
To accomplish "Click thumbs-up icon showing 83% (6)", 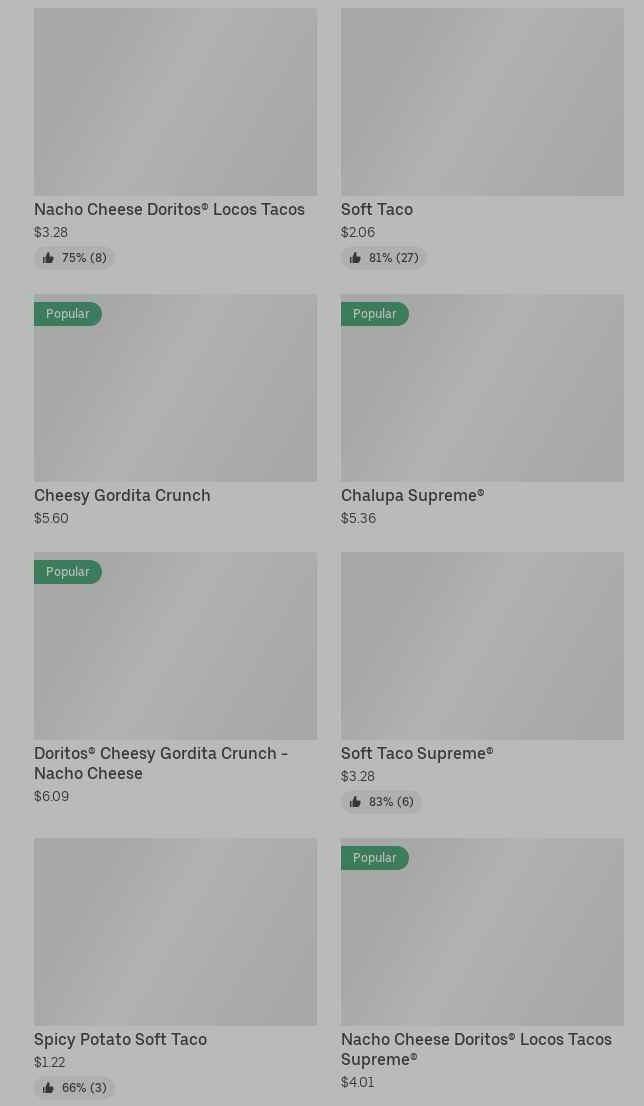I will pos(355,802).
